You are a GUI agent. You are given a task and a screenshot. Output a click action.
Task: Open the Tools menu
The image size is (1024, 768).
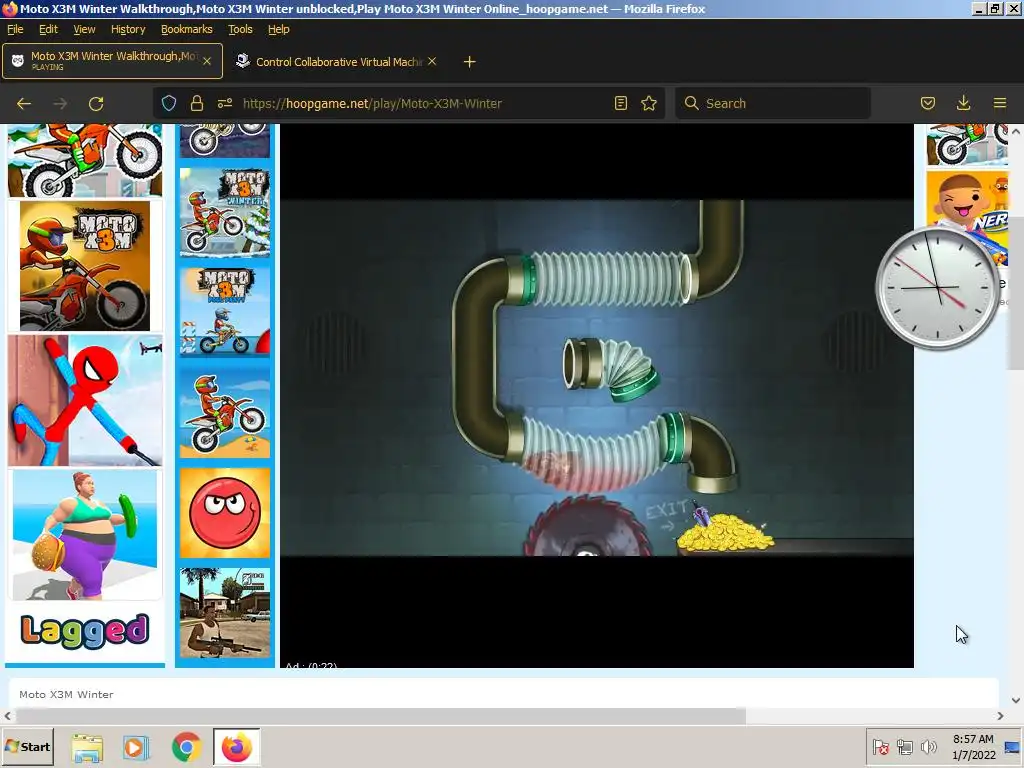pos(240,29)
